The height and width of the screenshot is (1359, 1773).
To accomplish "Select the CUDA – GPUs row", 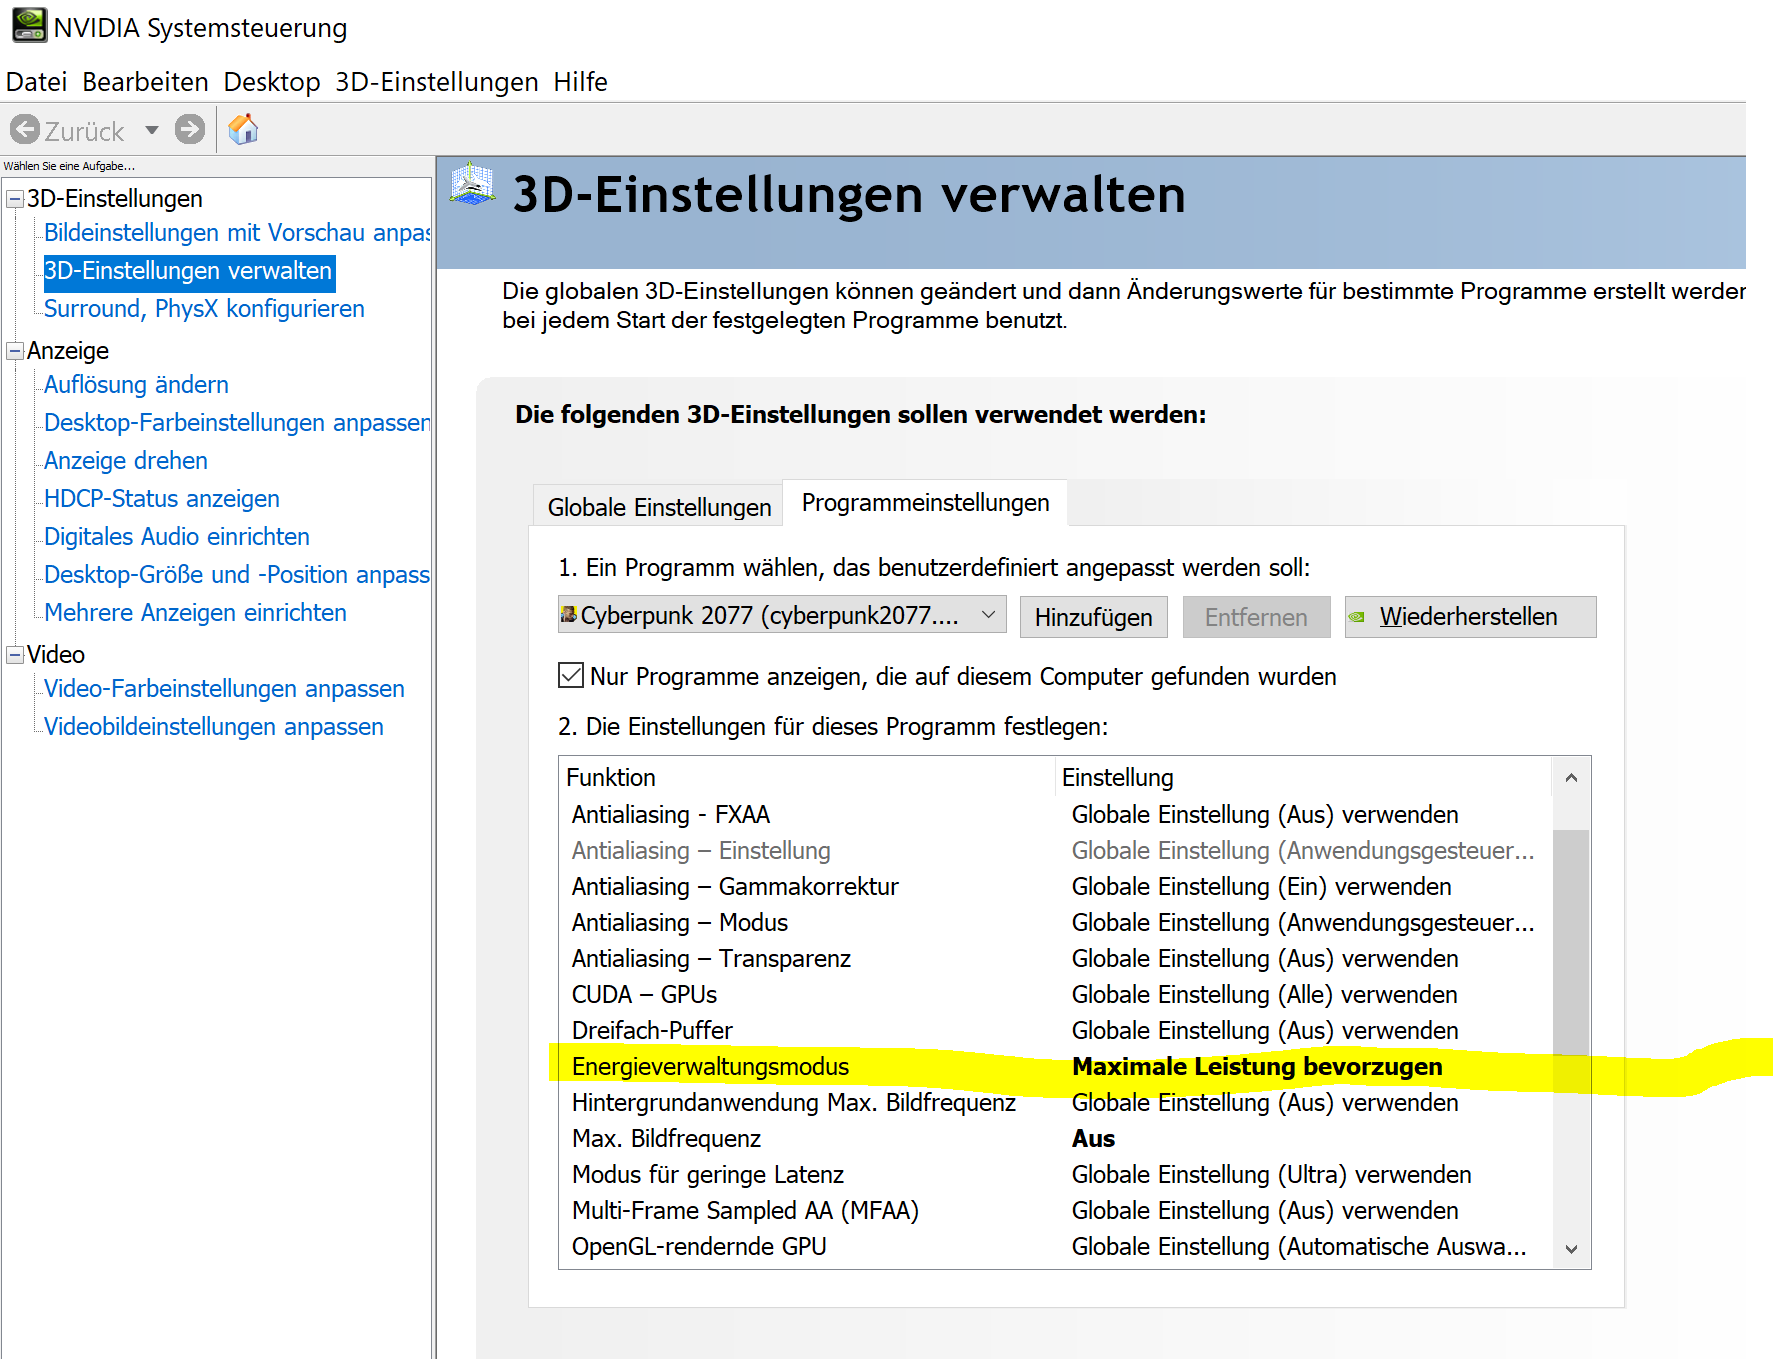I will [1055, 995].
